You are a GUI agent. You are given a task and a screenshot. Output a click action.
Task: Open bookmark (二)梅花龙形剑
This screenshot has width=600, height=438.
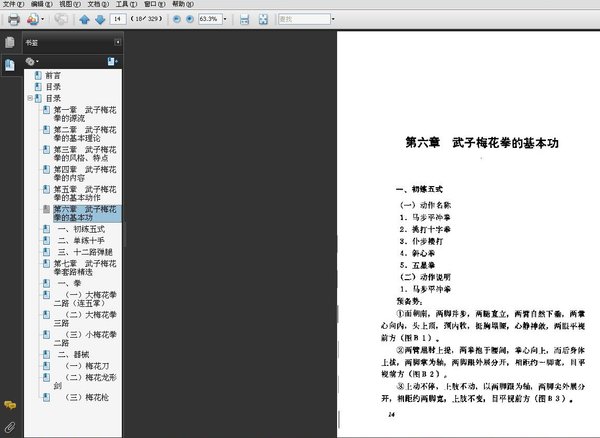point(85,382)
